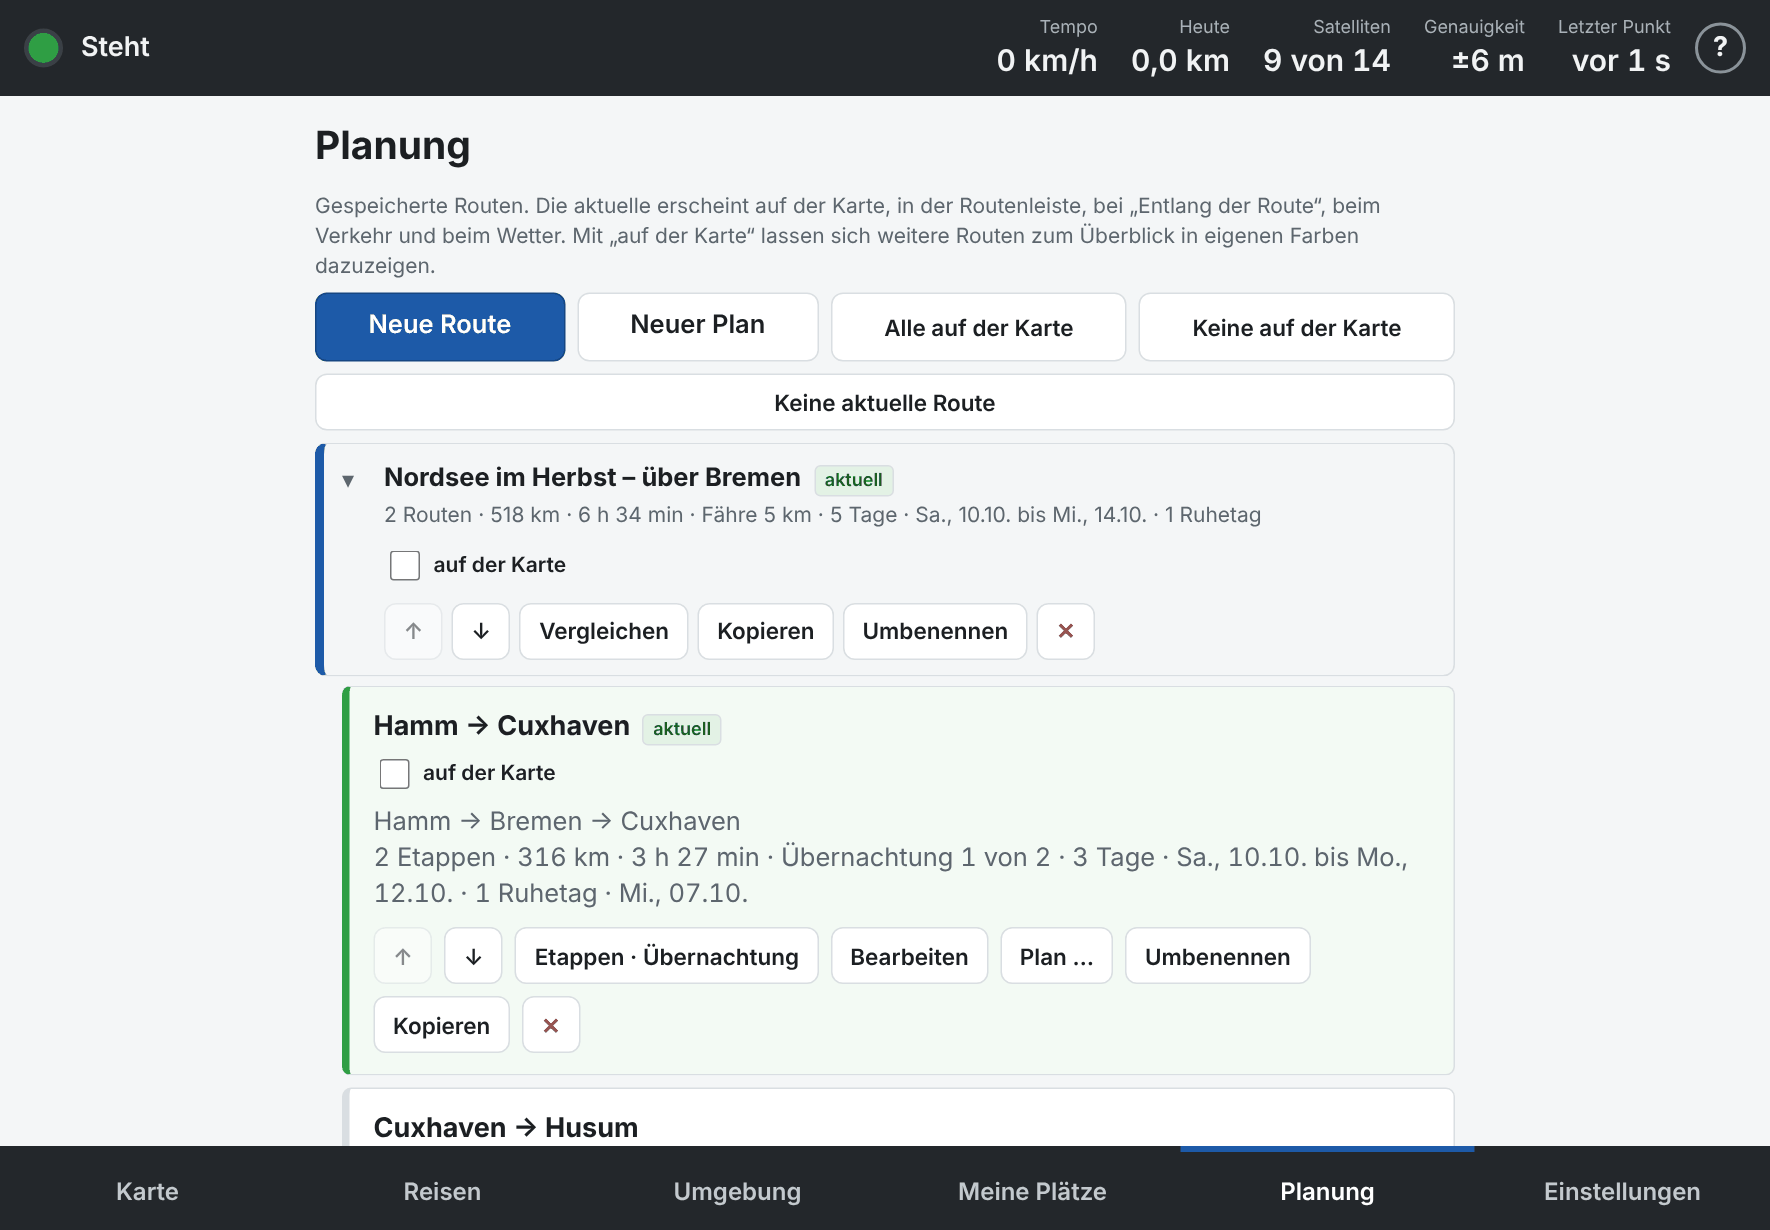Image resolution: width=1770 pixels, height=1230 pixels.
Task: Copy the Nordsee plan with Kopieren
Action: click(765, 631)
